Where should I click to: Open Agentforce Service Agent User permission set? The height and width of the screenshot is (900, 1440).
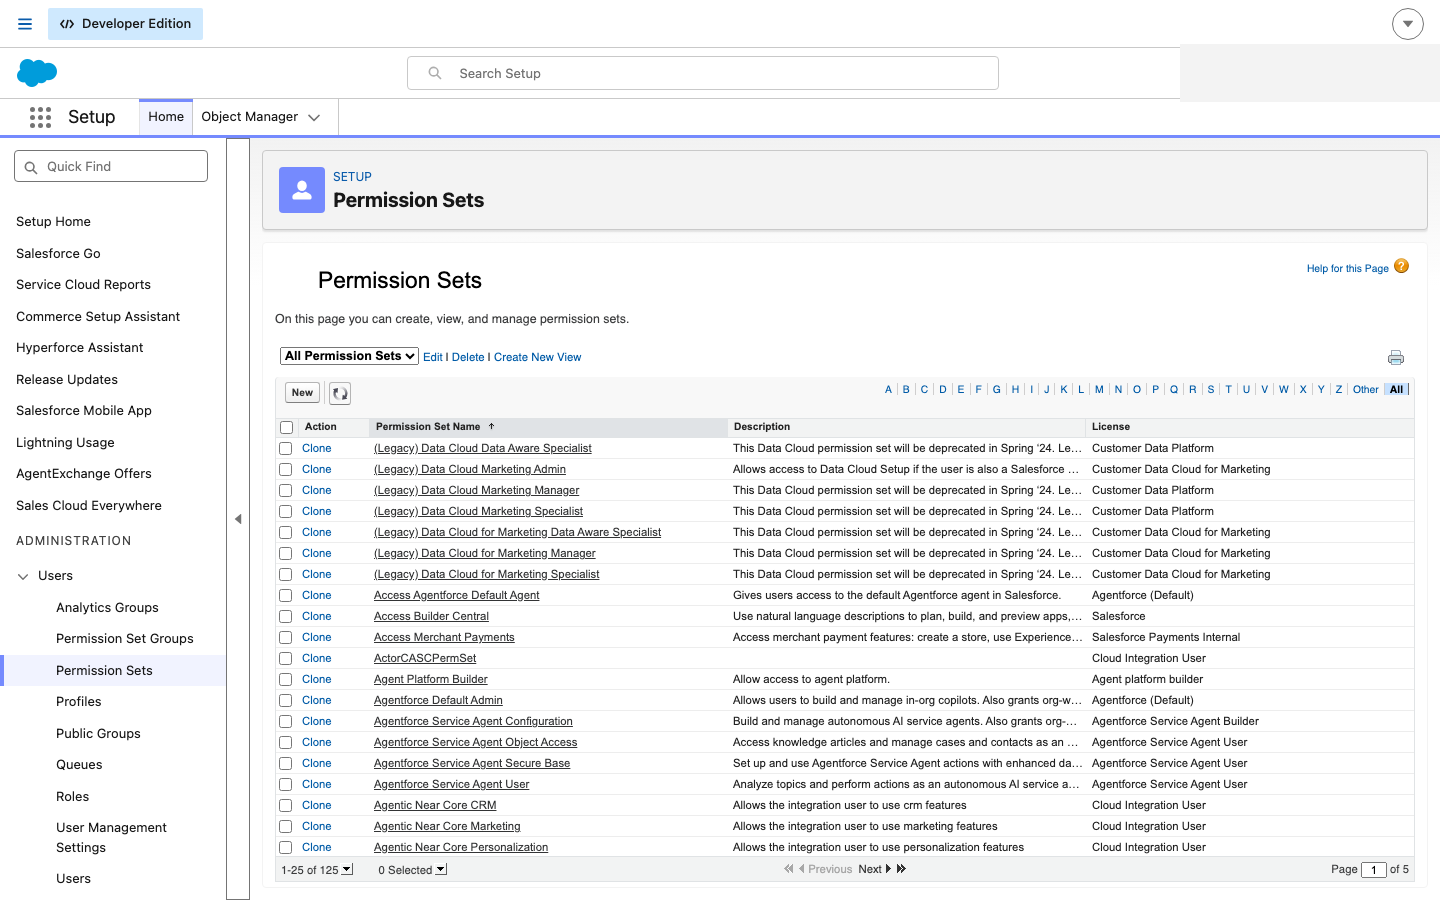[x=452, y=785]
